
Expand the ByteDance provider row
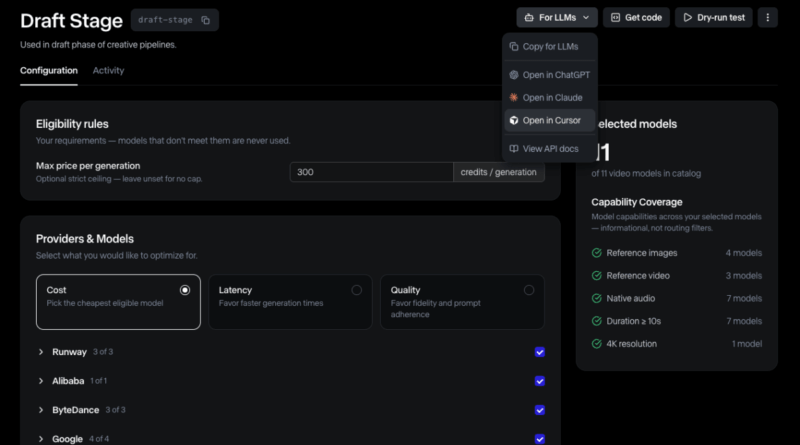pos(41,410)
